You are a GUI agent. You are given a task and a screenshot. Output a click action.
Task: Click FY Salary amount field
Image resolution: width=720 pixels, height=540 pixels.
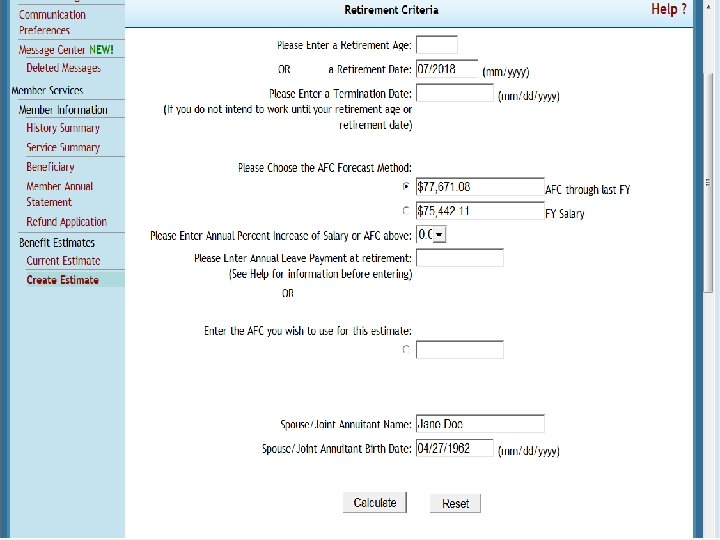(480, 211)
